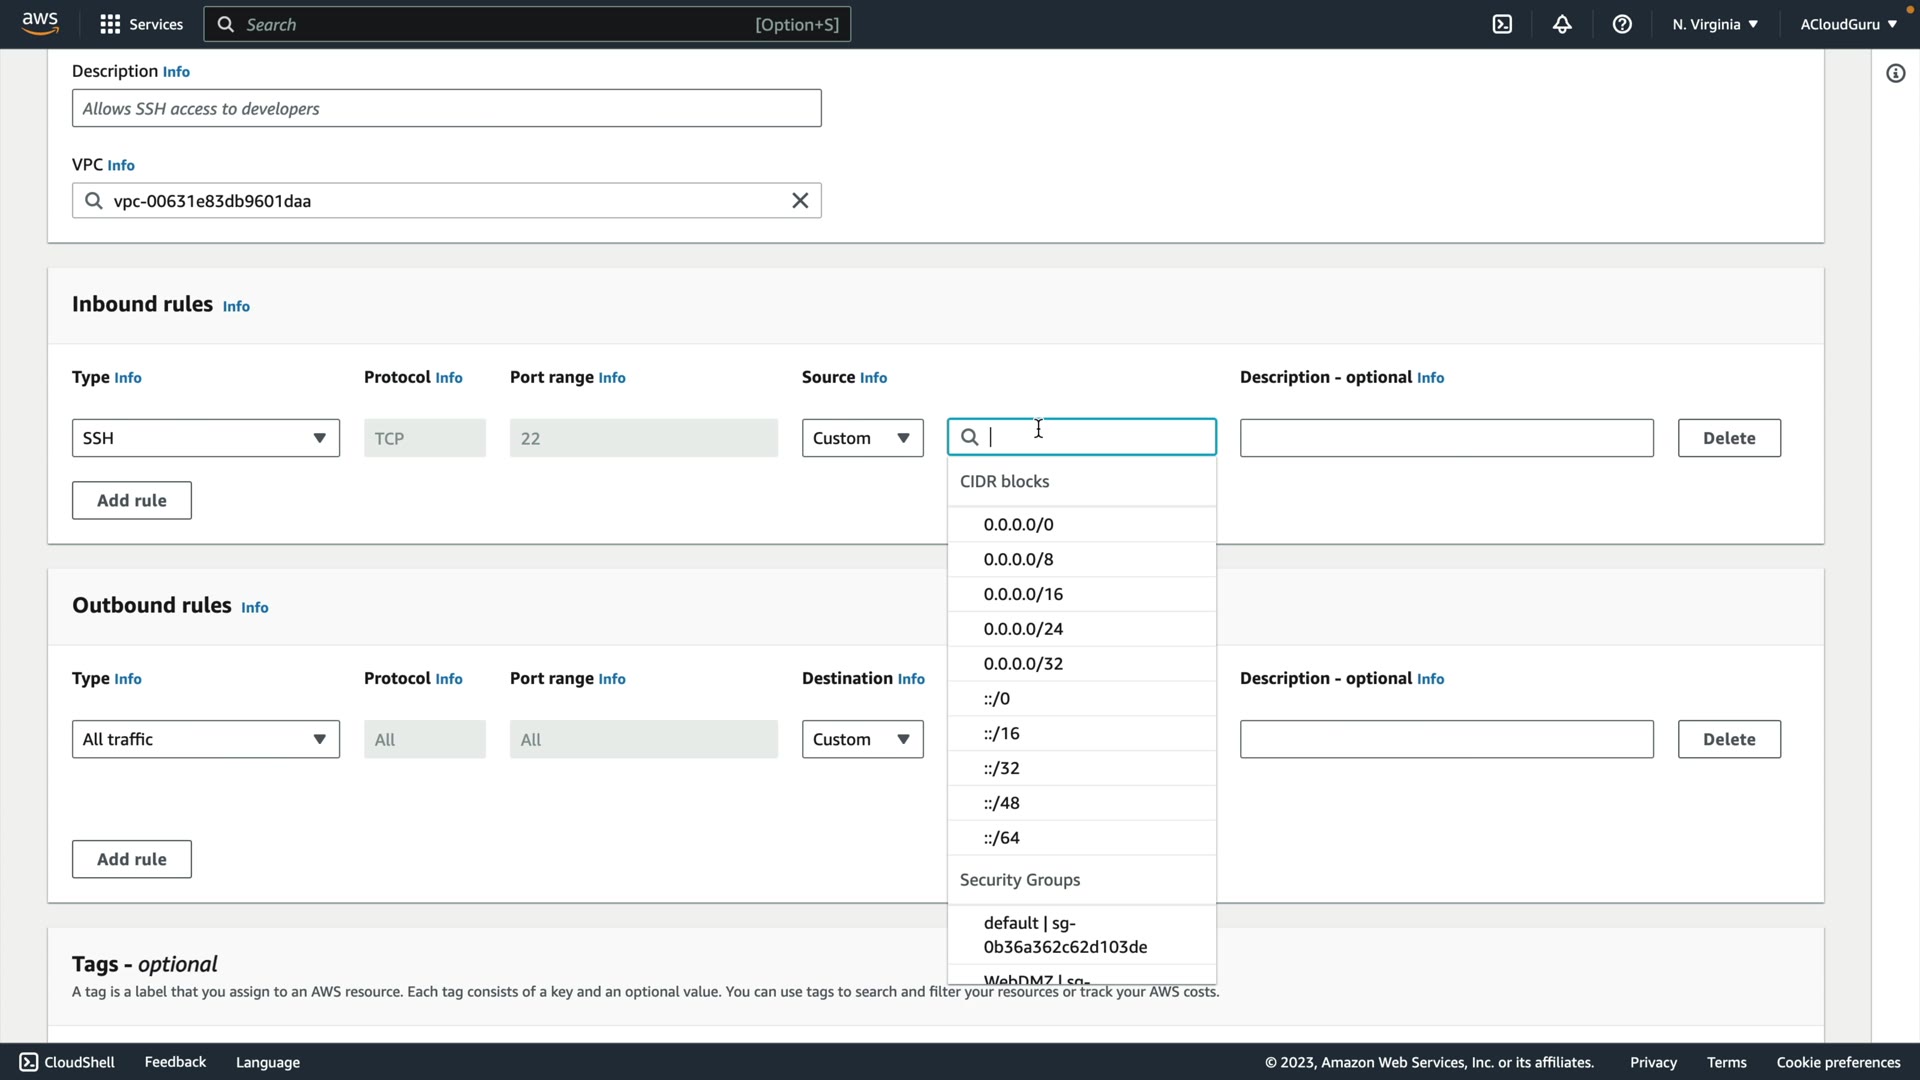Click Add rule under Inbound rules

coord(131,500)
